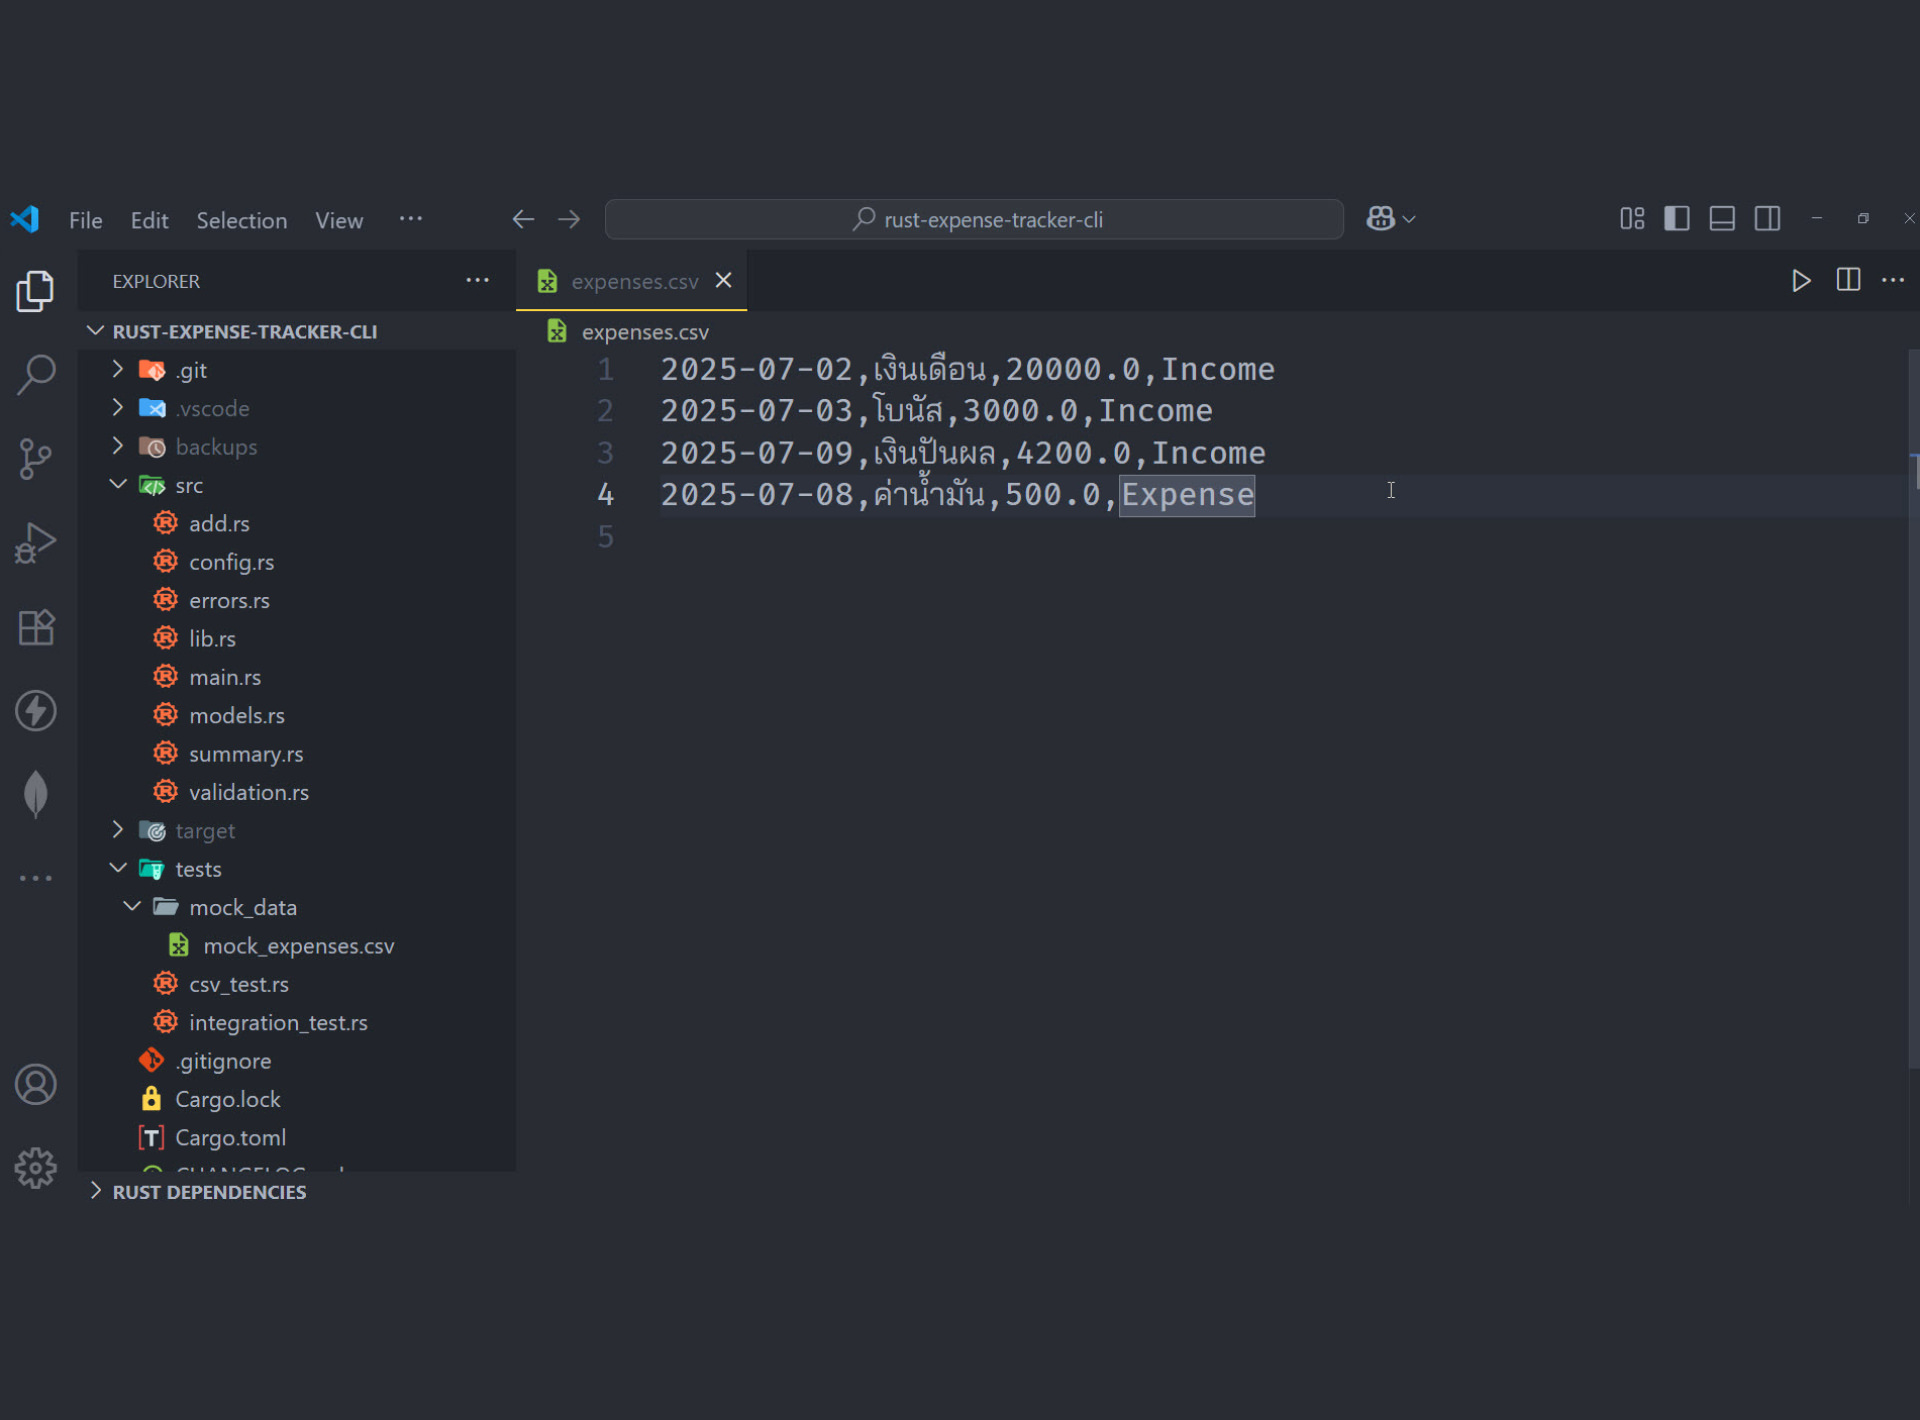Open mock_expenses.csv file
This screenshot has width=1920, height=1420.
[297, 946]
